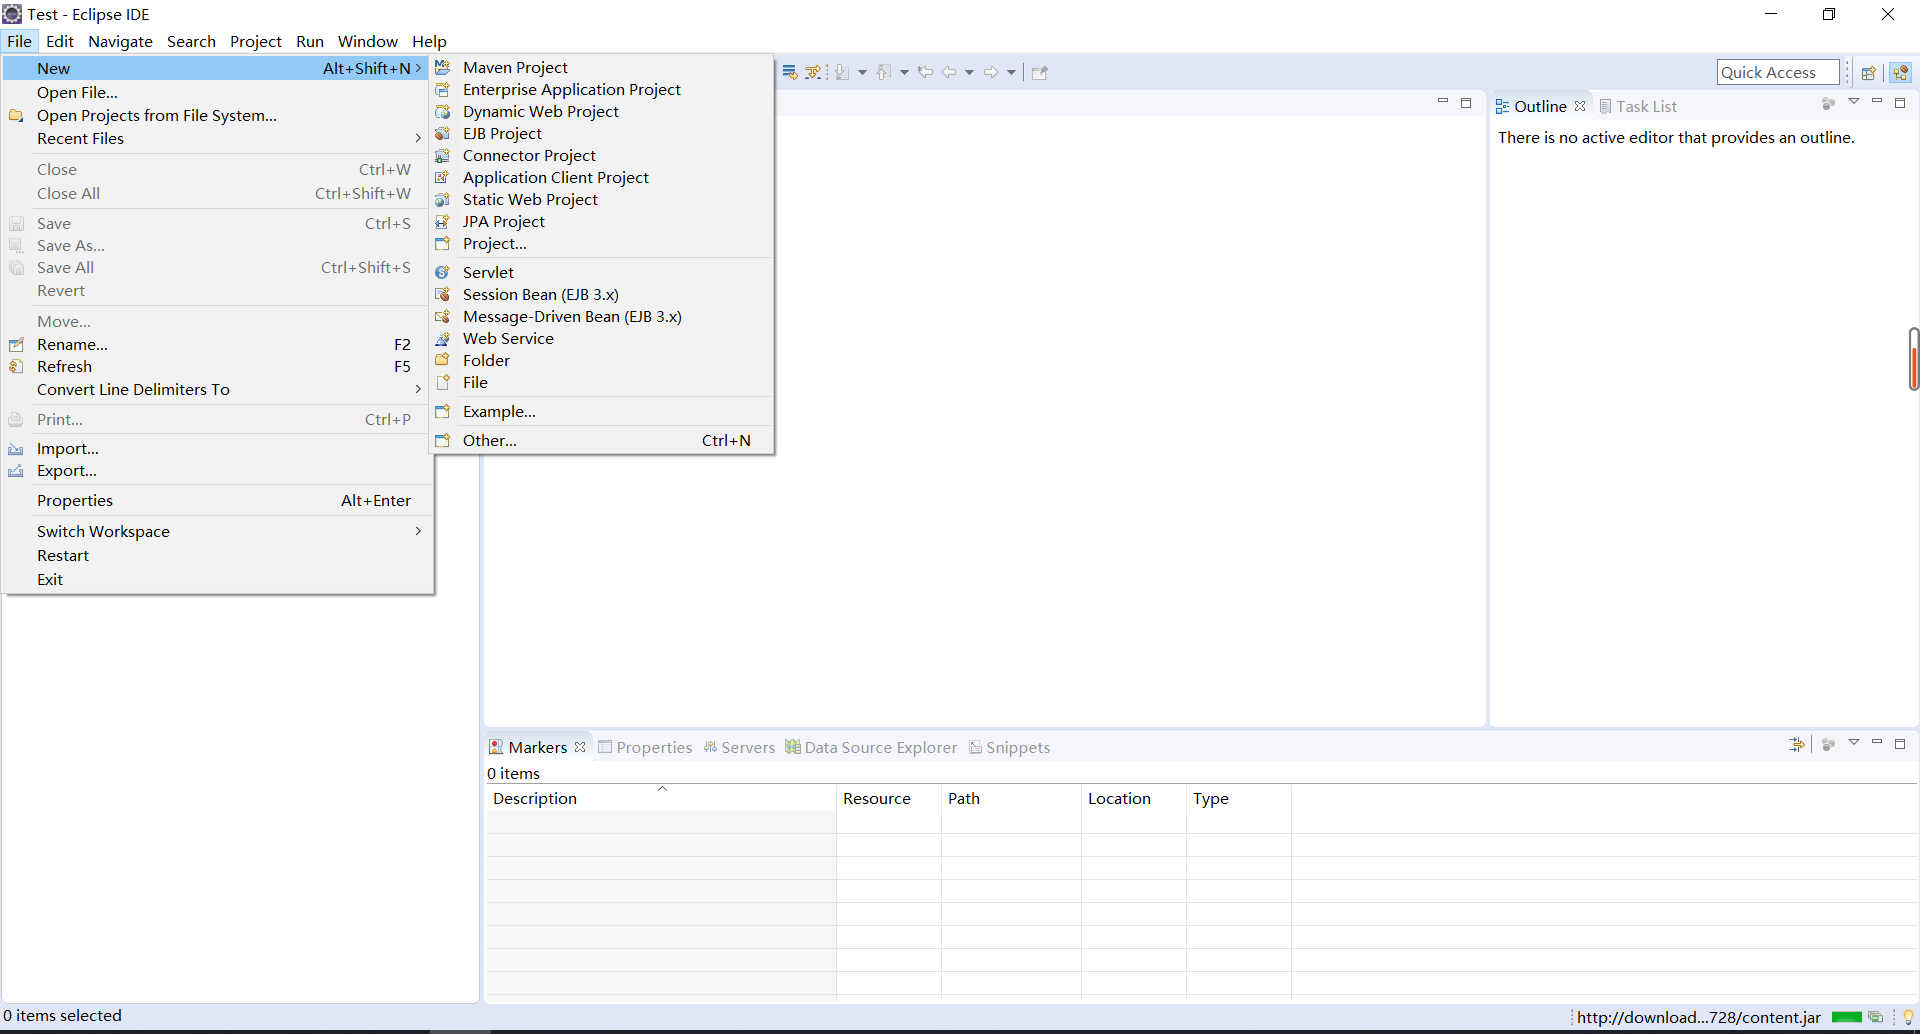Select Message-Driven Bean (EJB 3.x)
The image size is (1920, 1034).
pos(602,316)
